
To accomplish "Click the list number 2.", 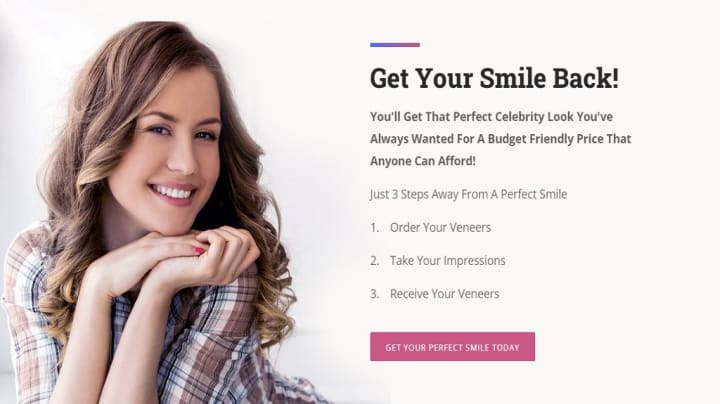I will tap(375, 261).
